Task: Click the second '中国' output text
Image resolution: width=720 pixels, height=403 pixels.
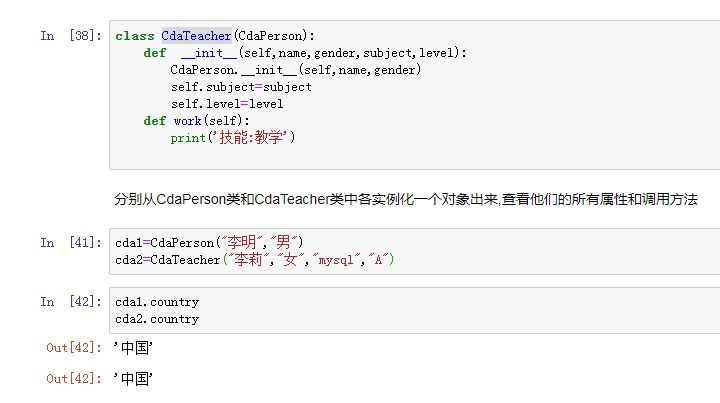Action: 133,379
